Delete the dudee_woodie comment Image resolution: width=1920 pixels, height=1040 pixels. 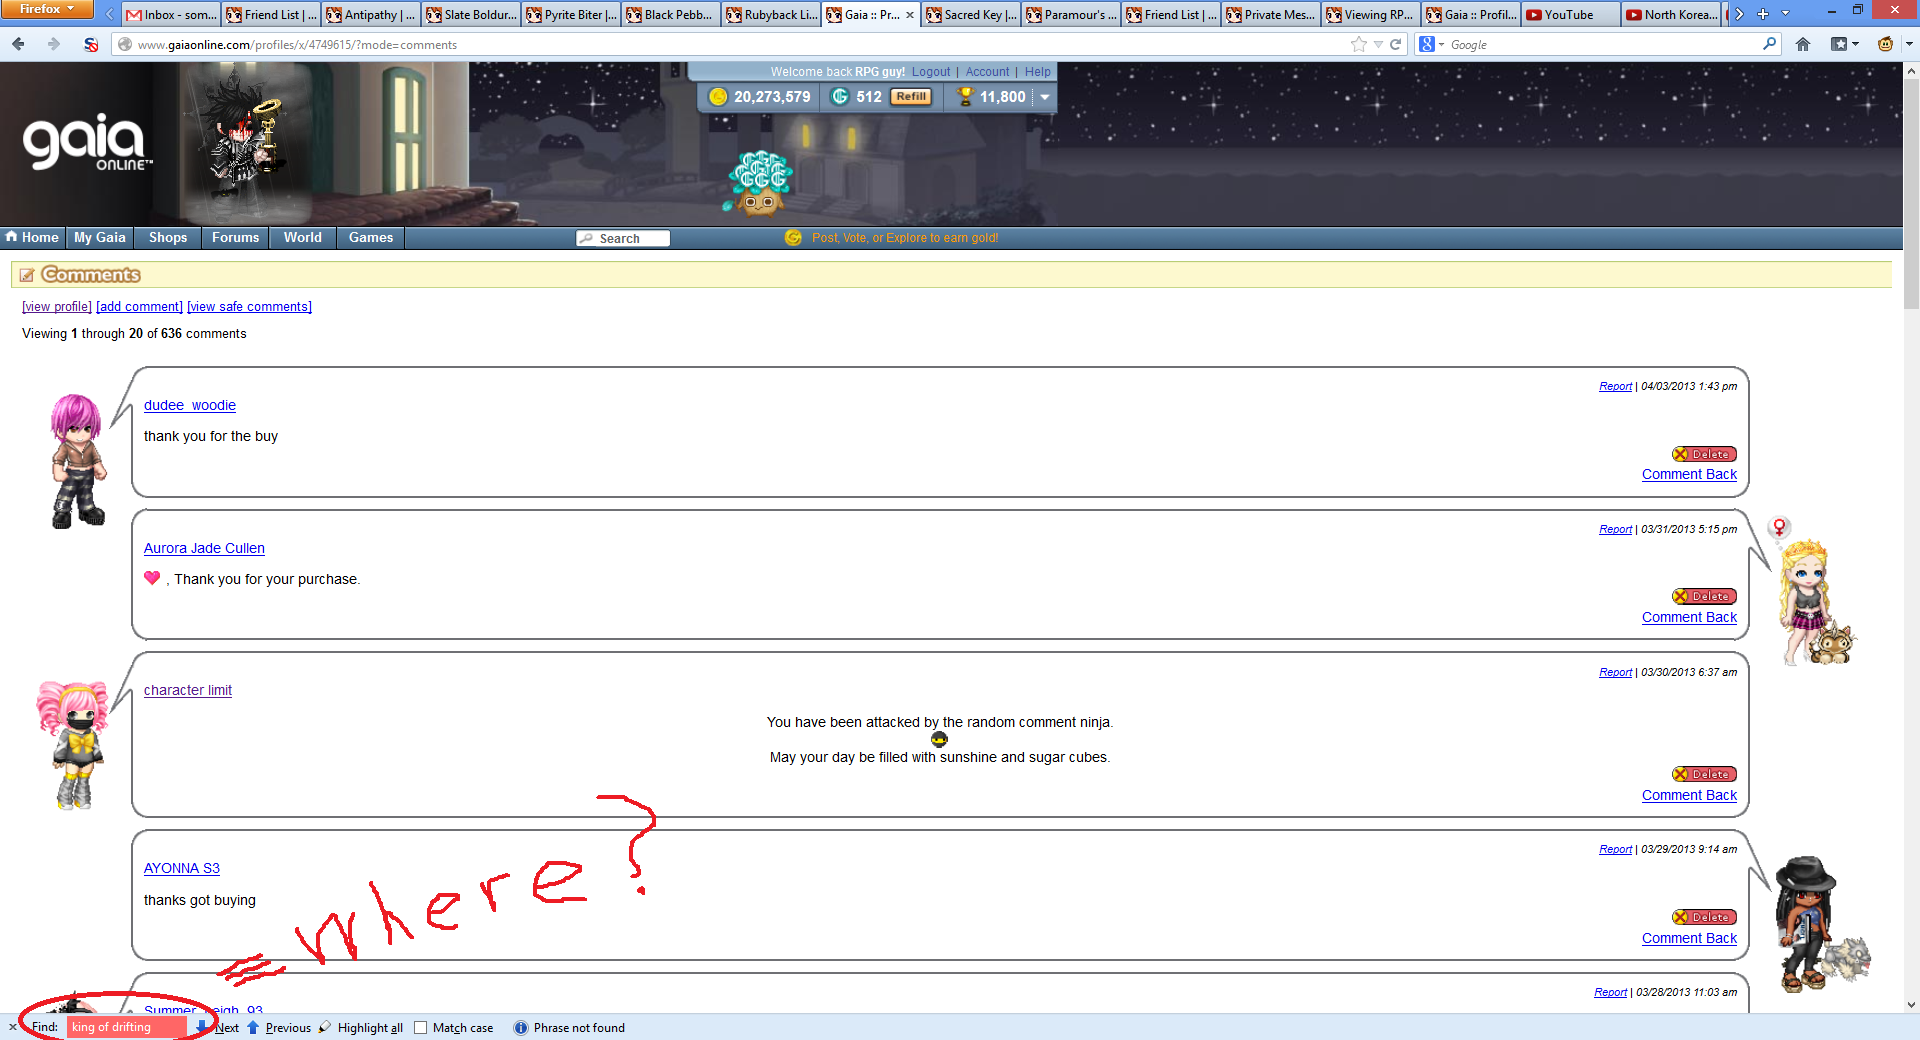[1704, 454]
